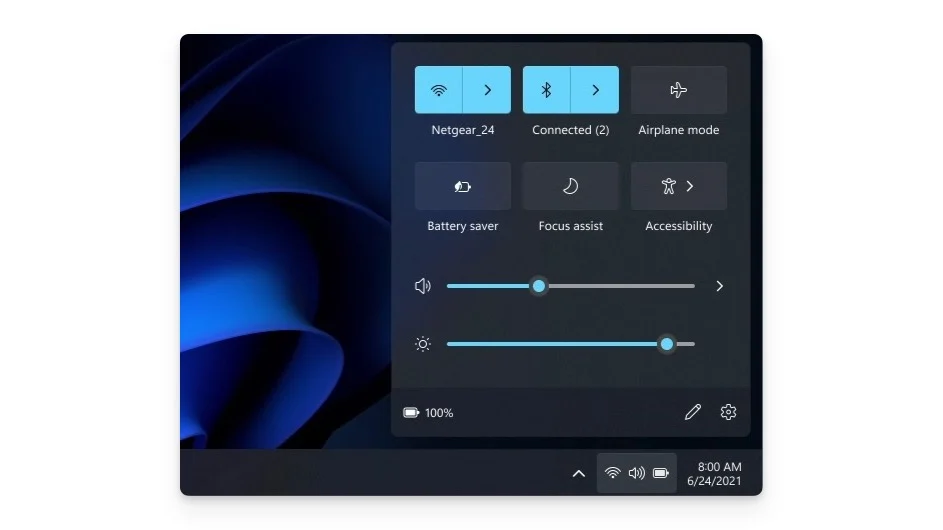Expand Wi-Fi network list chevron
The image size is (943, 530).
click(x=487, y=90)
